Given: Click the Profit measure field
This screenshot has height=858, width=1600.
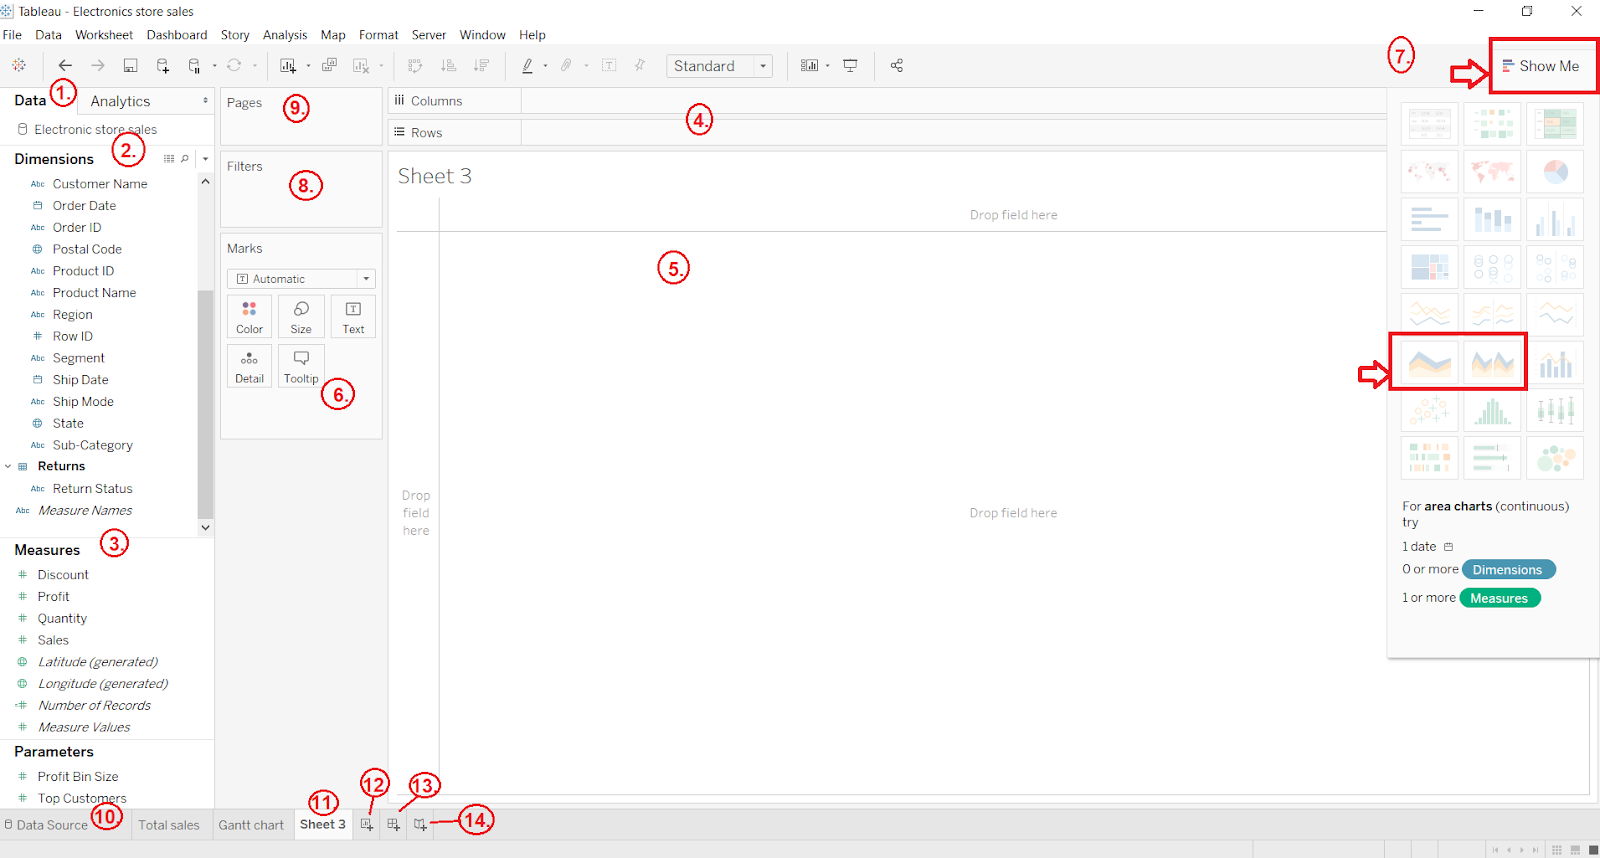Looking at the screenshot, I should coord(54,597).
